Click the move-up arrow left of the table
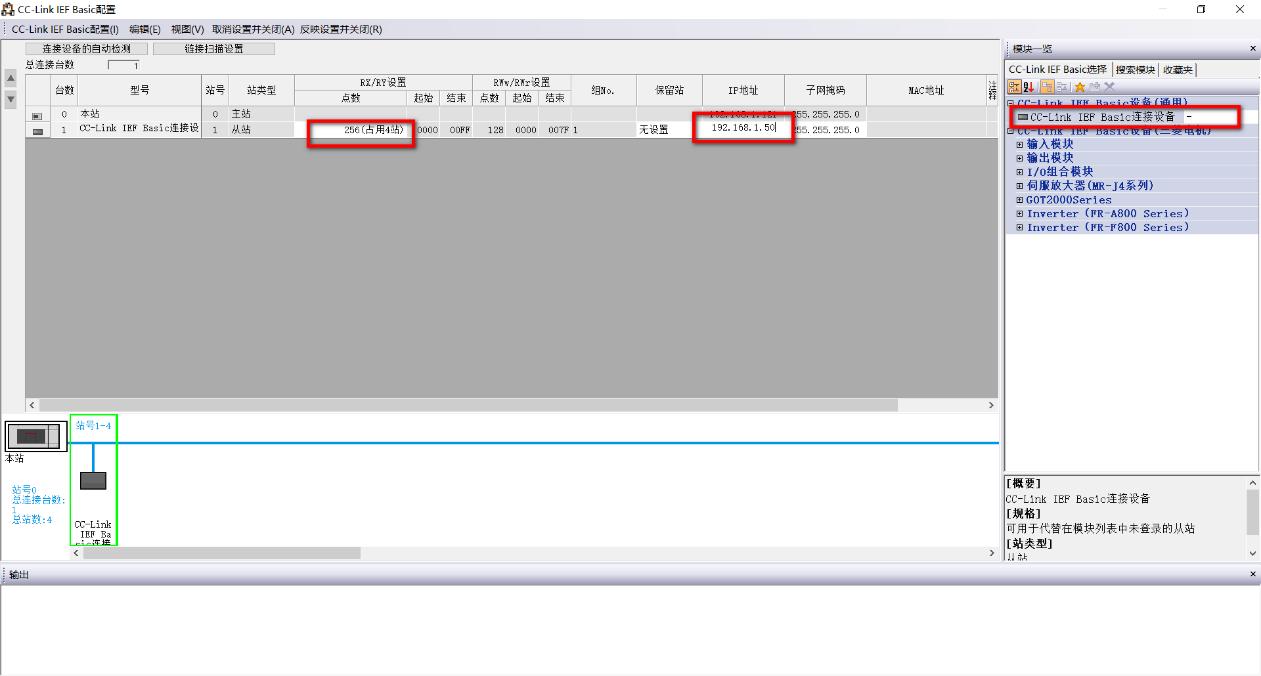 (11, 78)
